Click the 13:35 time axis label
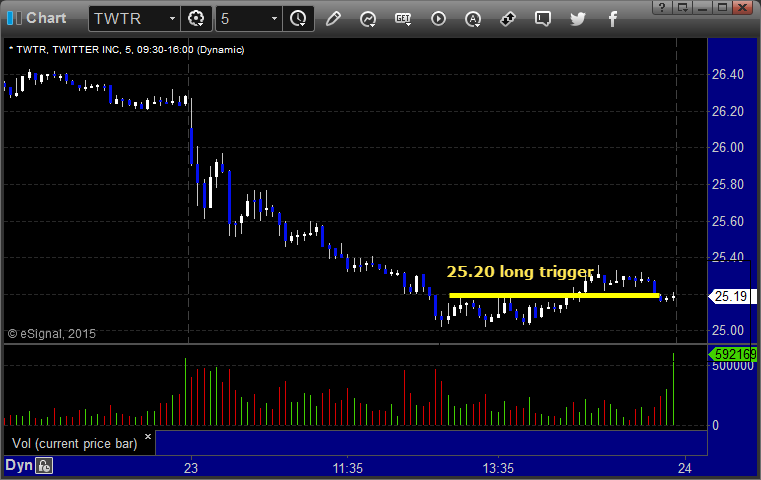The image size is (761, 480). pyautogui.click(x=498, y=468)
